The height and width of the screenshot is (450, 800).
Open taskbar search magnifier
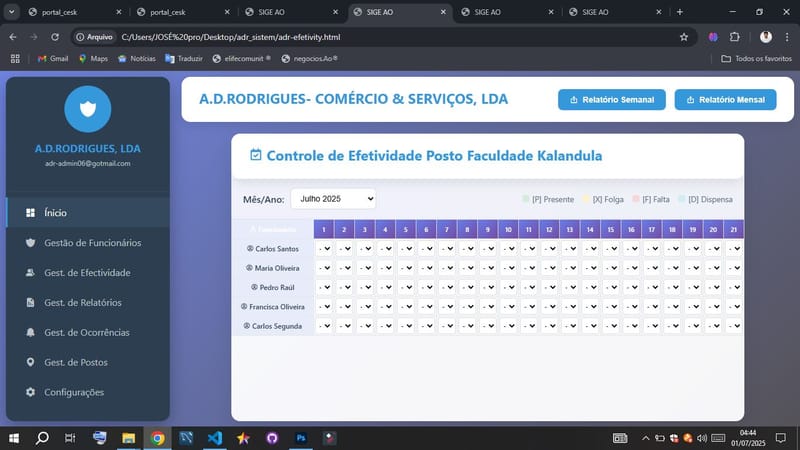click(42, 438)
